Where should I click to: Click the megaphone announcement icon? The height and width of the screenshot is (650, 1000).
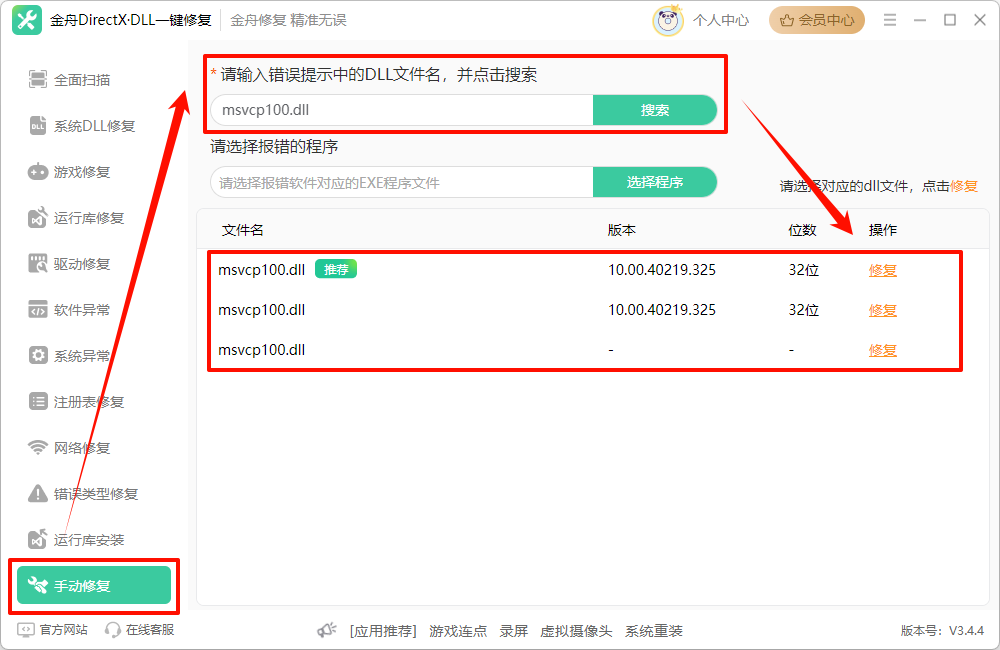[327, 630]
